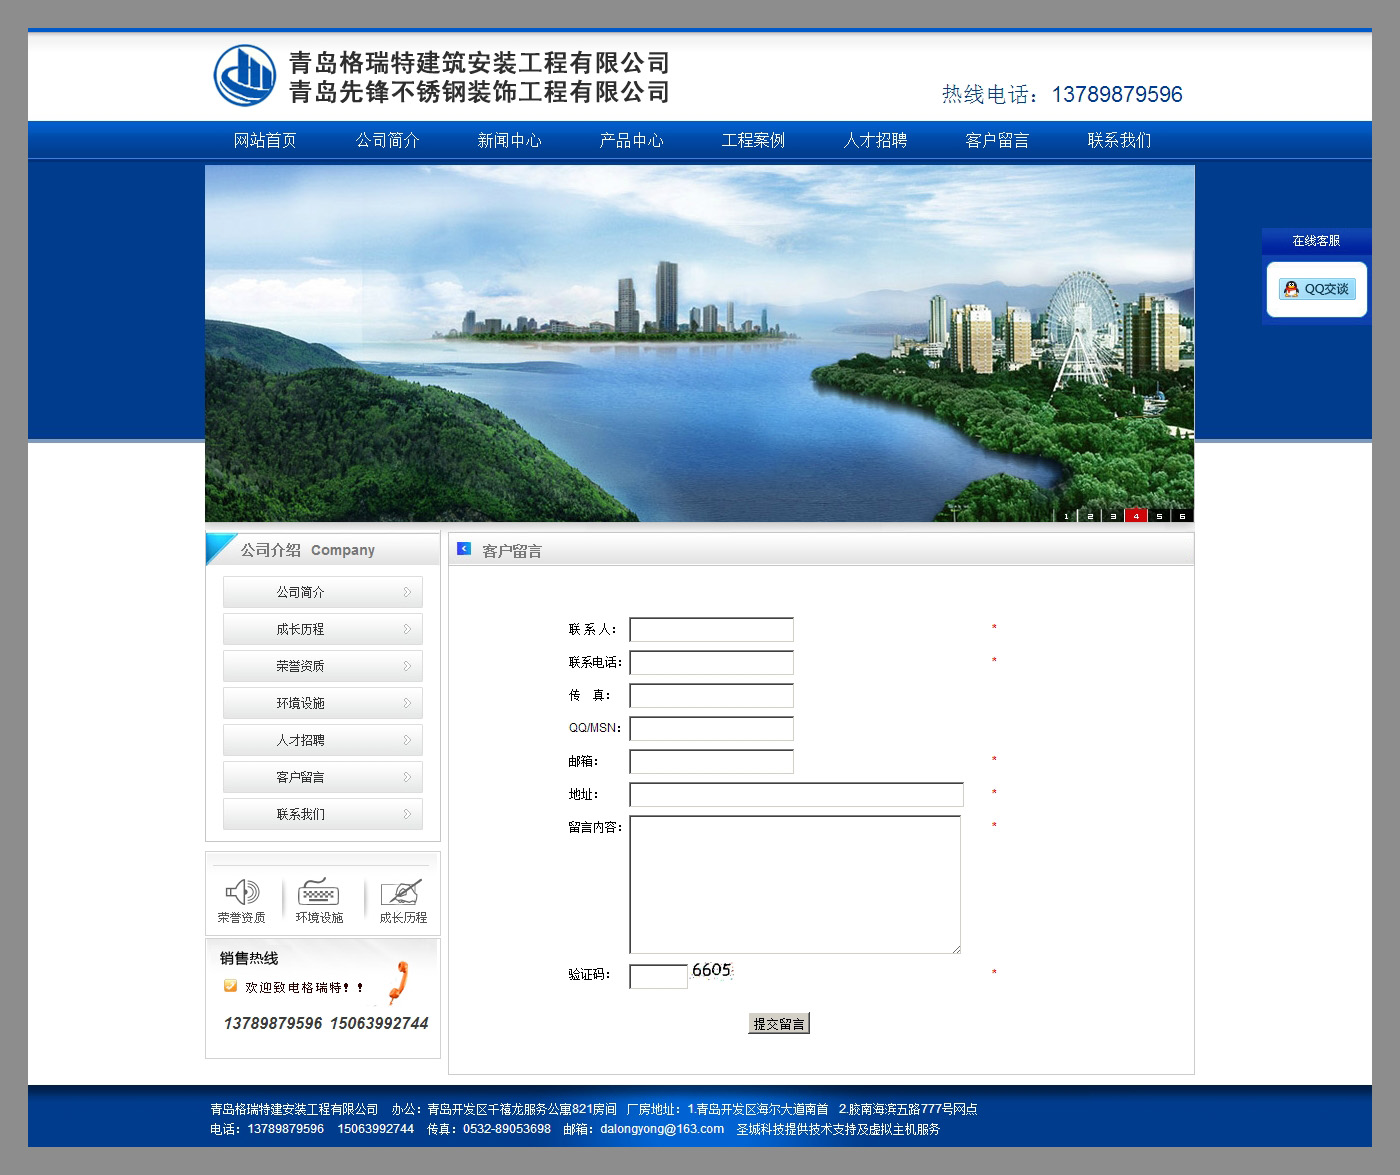Viewport: 1400px width, 1175px height.
Task: Click the 环境设施 keyboard icon
Action: tap(319, 891)
